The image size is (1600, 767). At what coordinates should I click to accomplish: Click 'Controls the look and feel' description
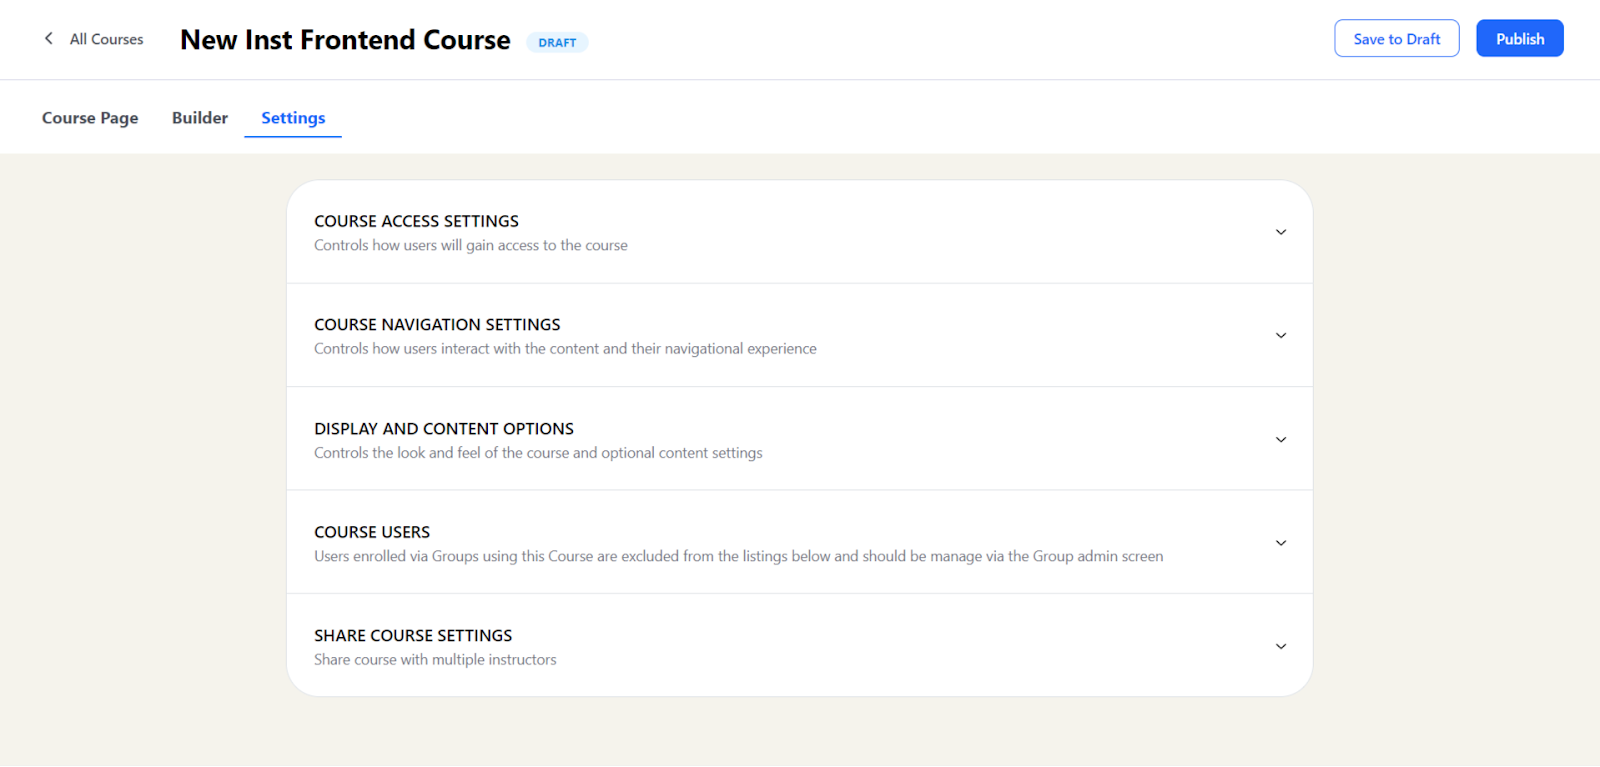click(x=538, y=453)
